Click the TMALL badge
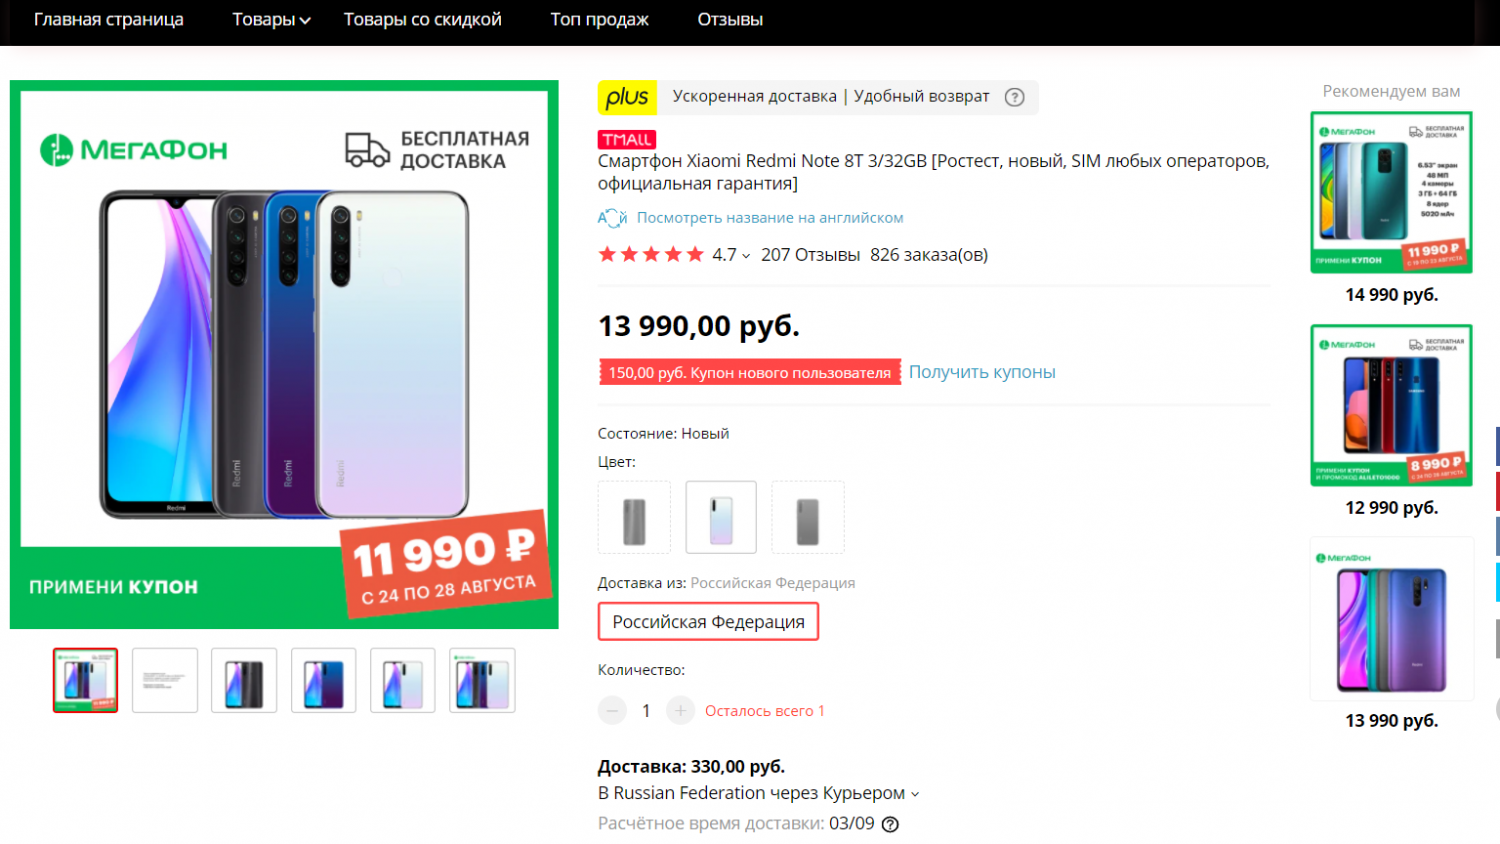The height and width of the screenshot is (844, 1500). click(x=627, y=140)
